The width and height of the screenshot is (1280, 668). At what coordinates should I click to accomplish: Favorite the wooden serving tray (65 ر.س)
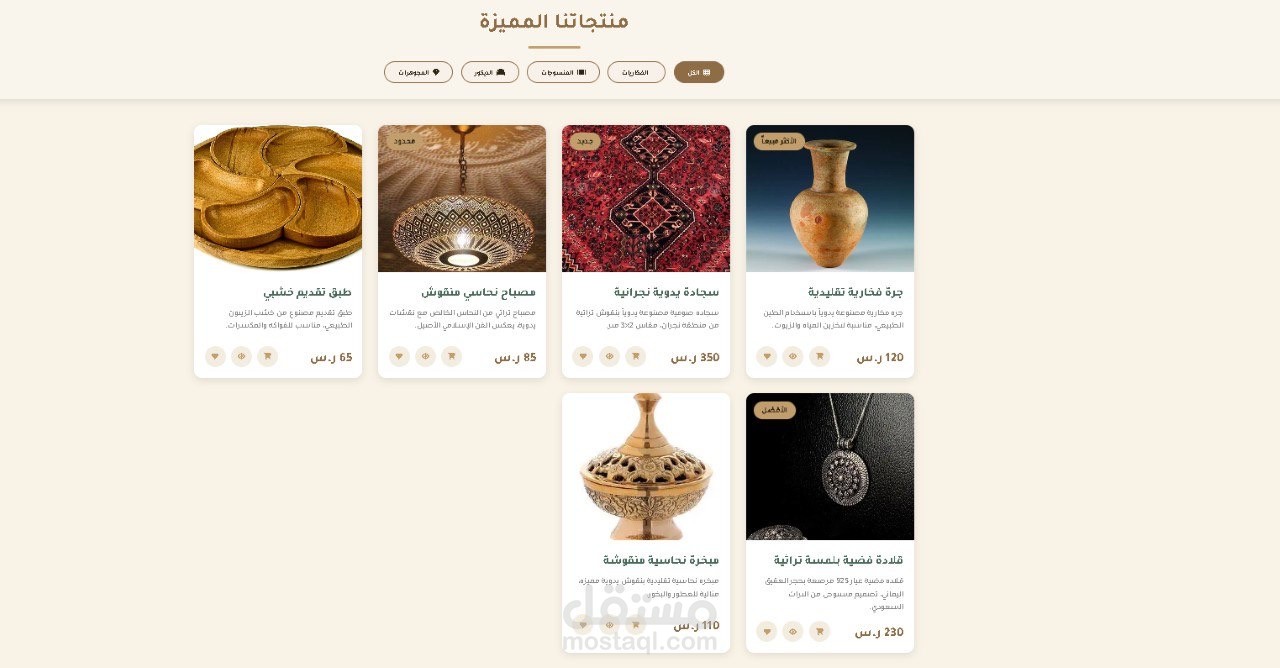tap(215, 356)
